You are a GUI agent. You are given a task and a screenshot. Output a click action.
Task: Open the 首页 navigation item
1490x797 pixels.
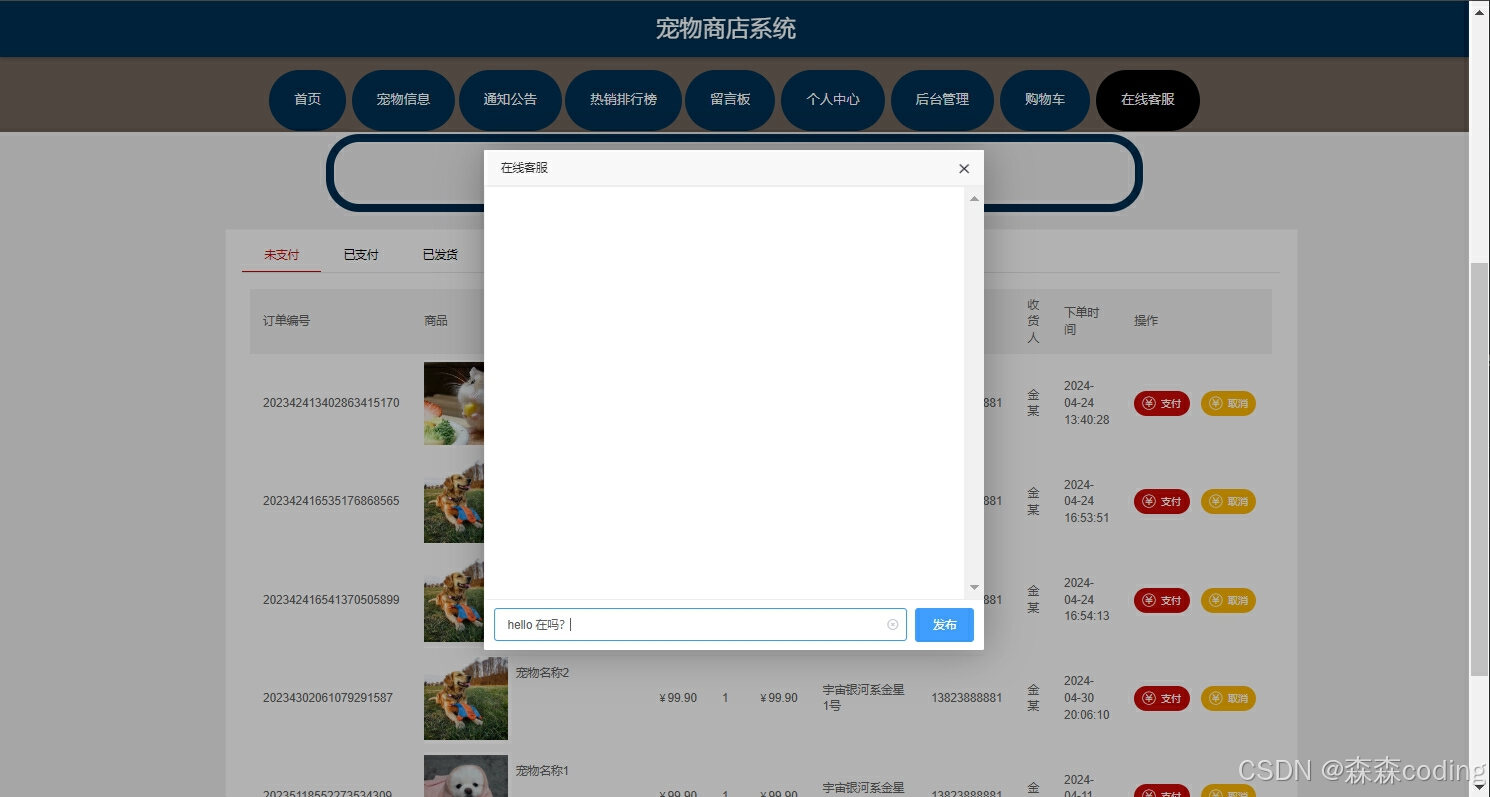tap(307, 100)
